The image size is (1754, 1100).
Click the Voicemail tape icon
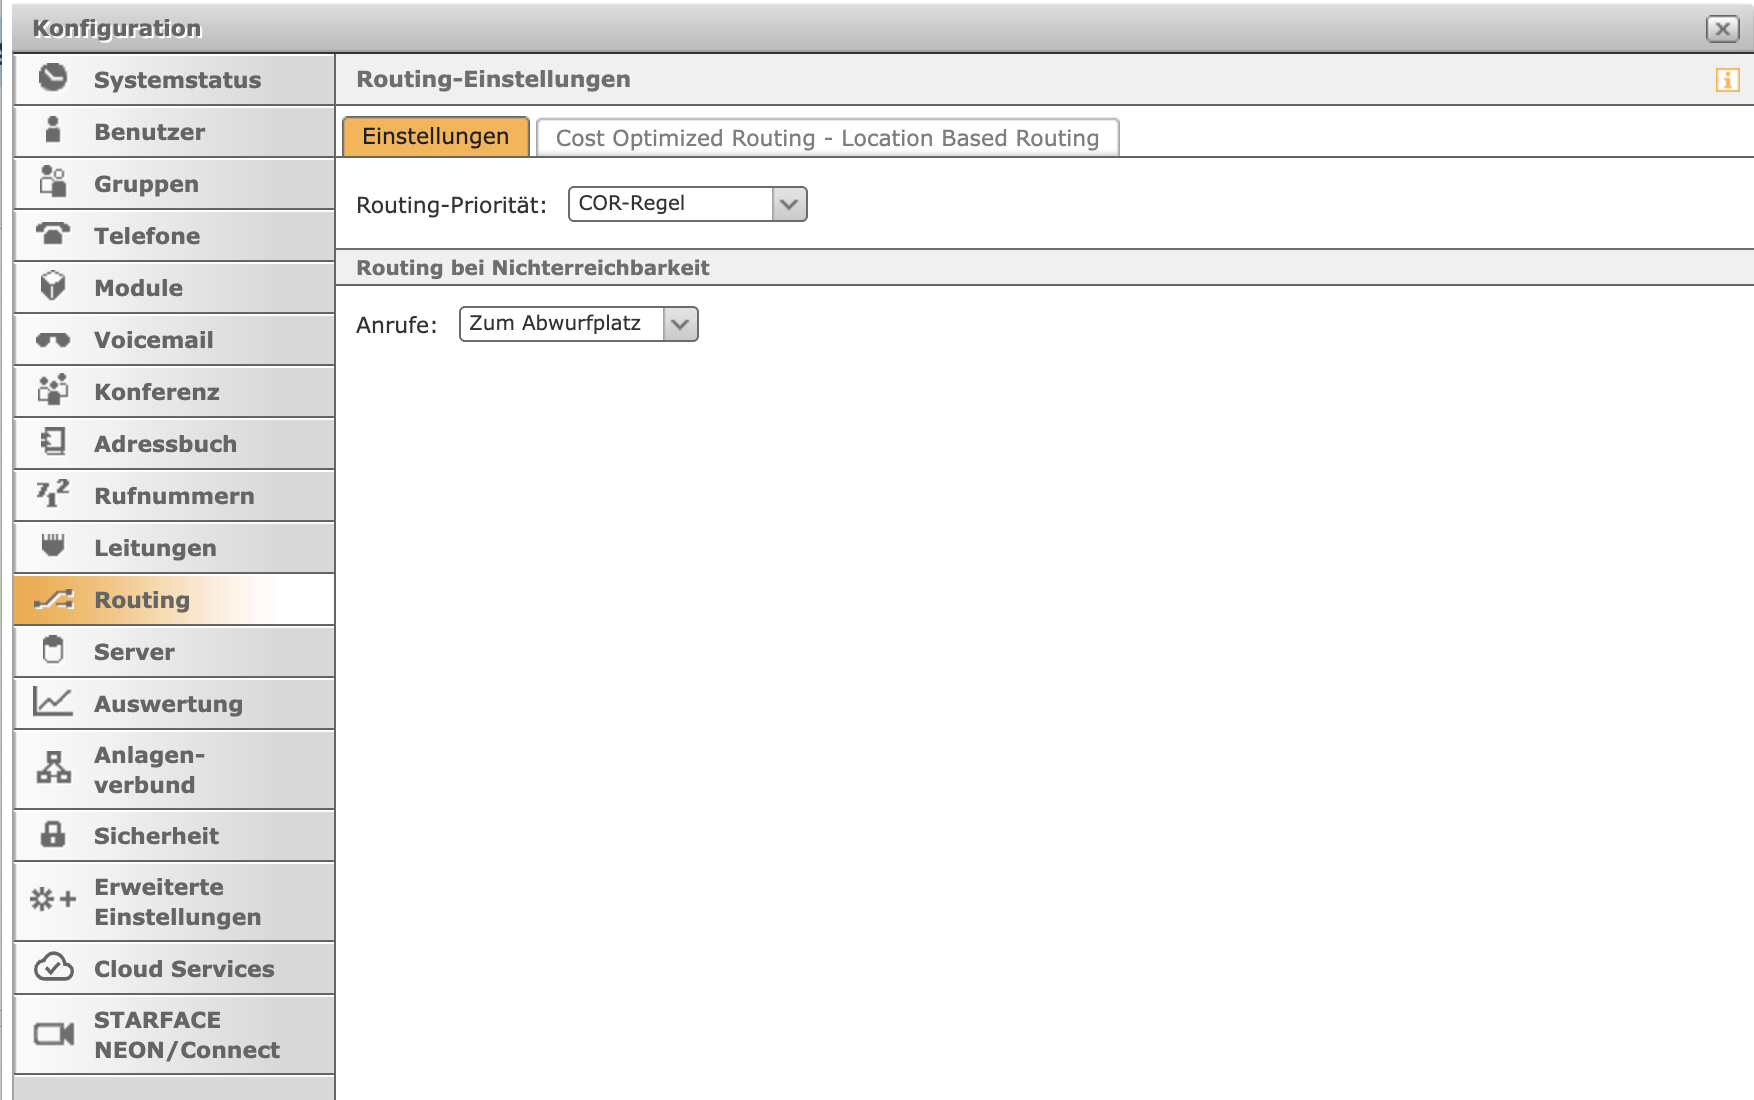[x=53, y=340]
